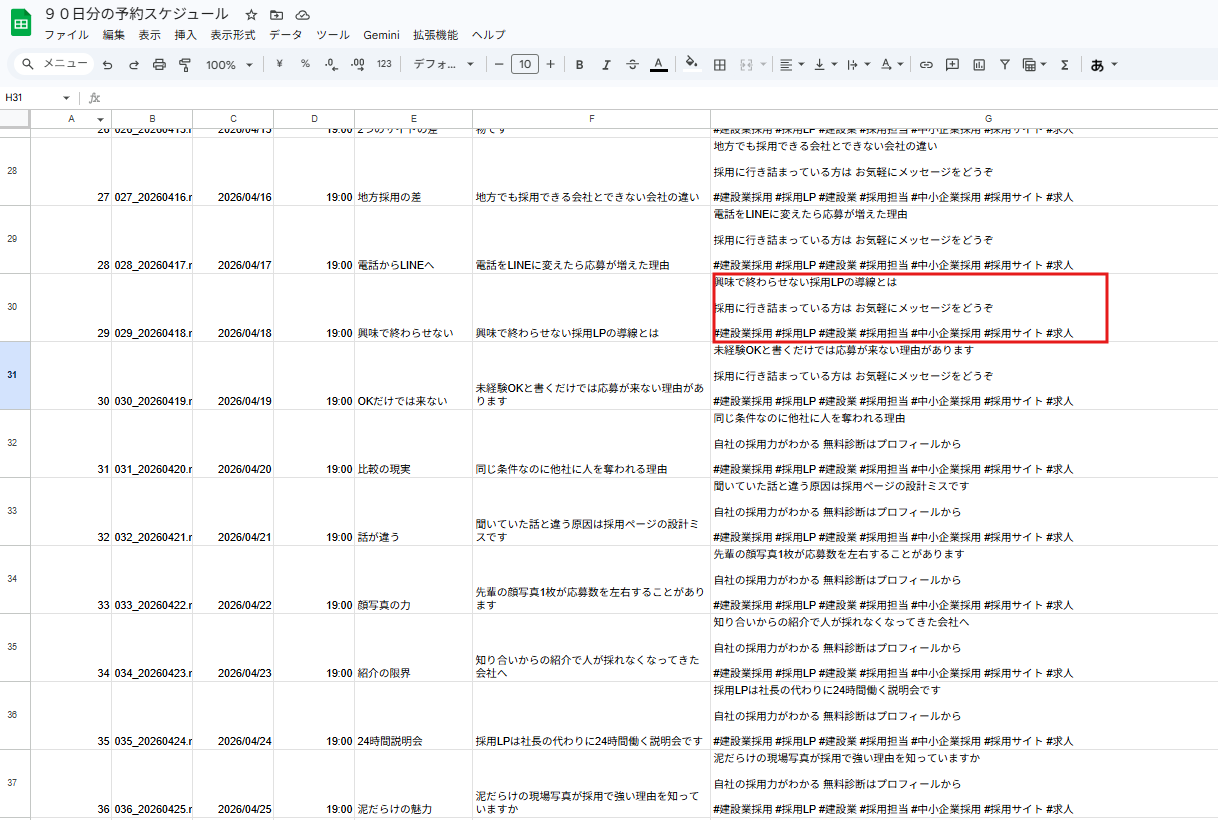Screen dimensions: 1218x820
Task: Click the functions sigma icon
Action: pyautogui.click(x=1064, y=64)
